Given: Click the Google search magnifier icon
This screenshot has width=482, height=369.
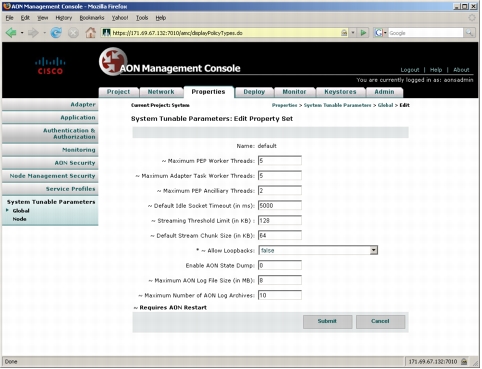Looking at the screenshot, I should click(x=469, y=33).
